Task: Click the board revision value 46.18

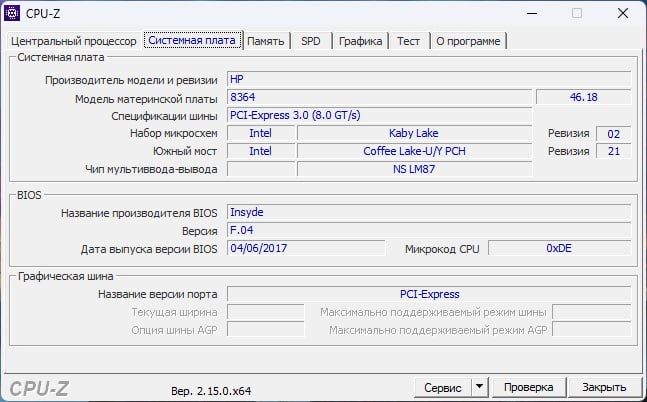Action: click(583, 97)
